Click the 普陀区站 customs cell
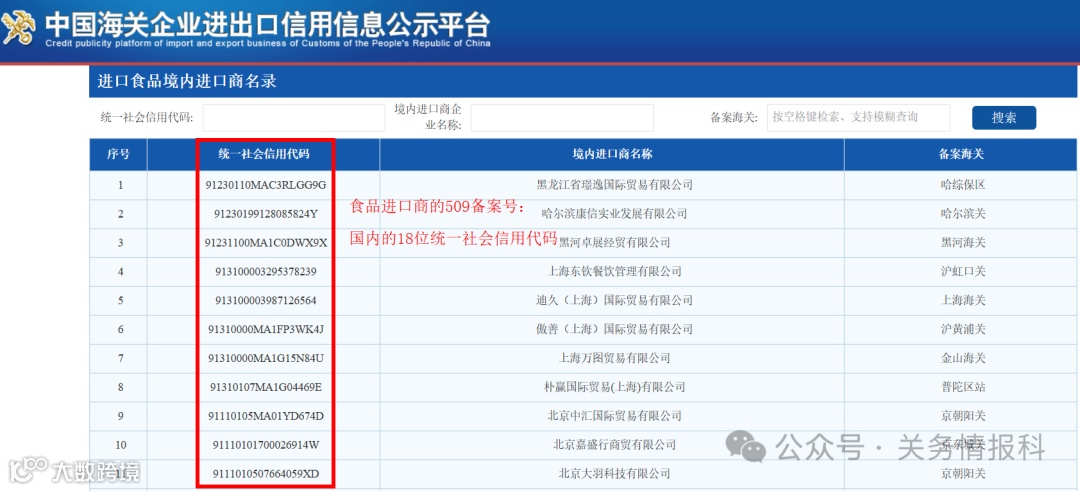The image size is (1080, 491). [963, 388]
